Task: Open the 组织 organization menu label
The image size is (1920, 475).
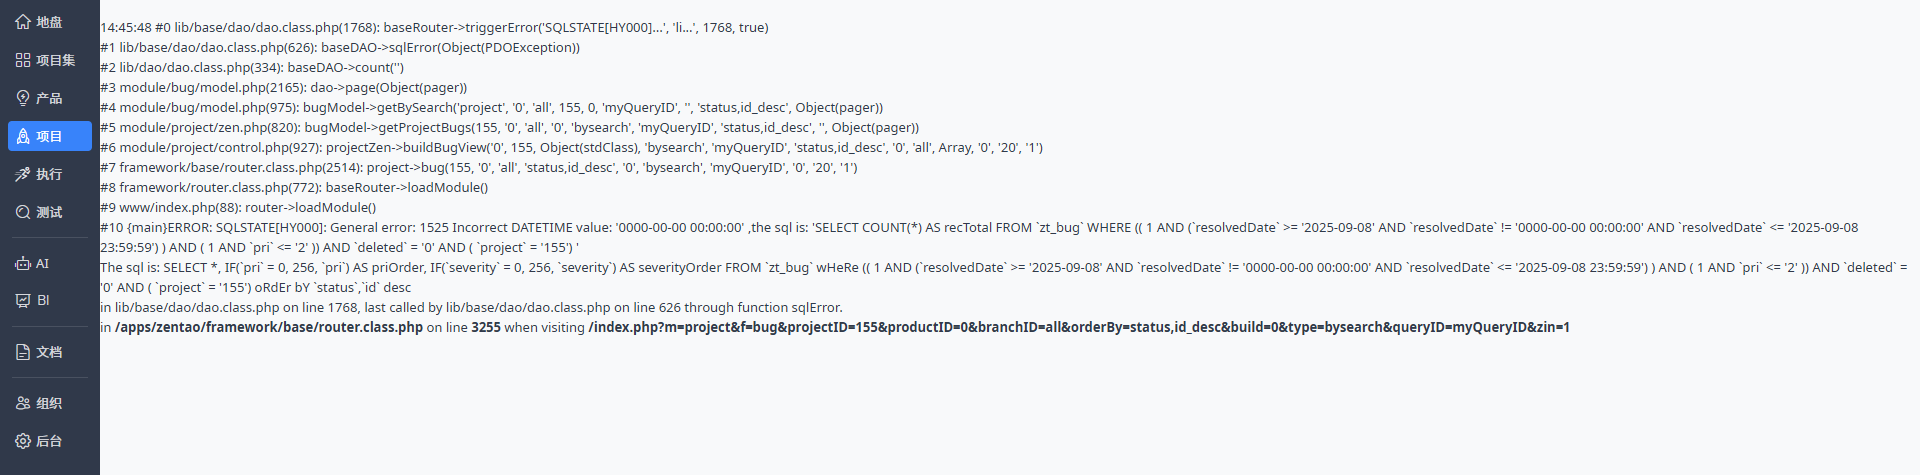Action: pos(49,403)
